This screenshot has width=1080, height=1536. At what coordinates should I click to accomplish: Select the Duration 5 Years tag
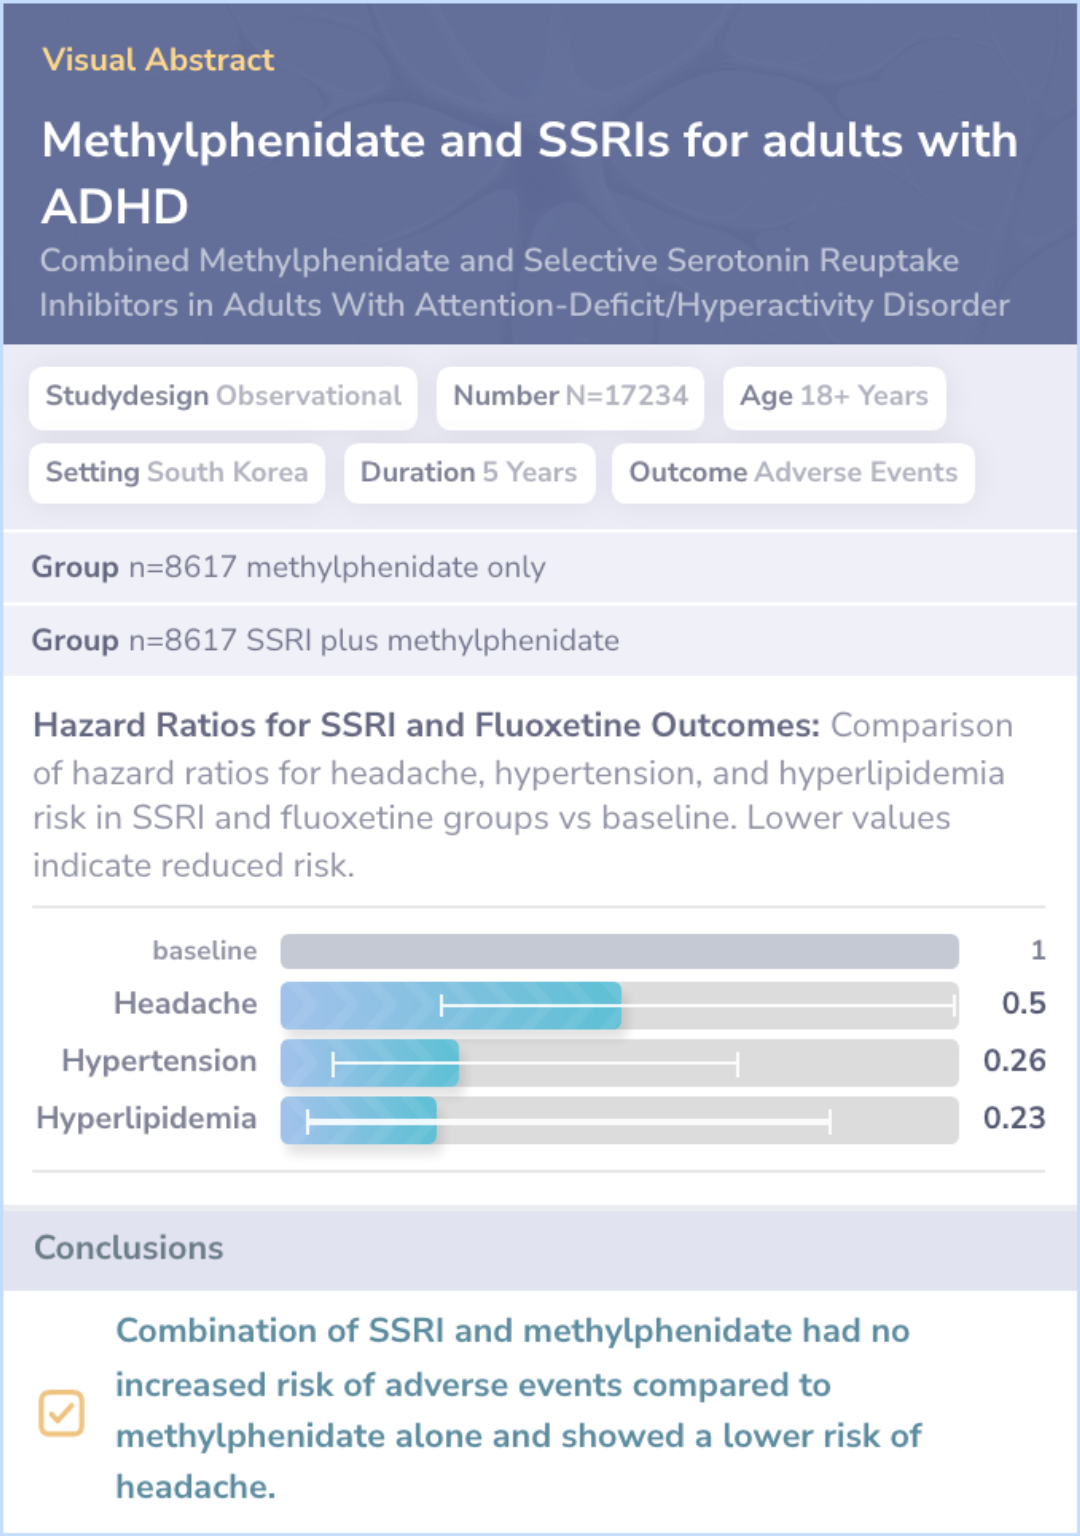469,473
